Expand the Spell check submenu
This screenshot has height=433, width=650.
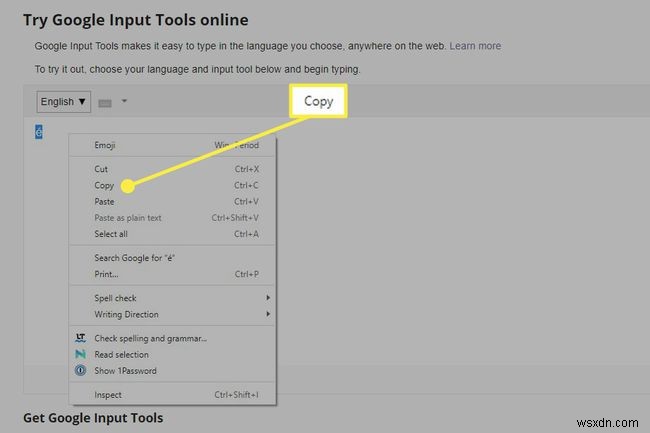pyautogui.click(x=172, y=298)
